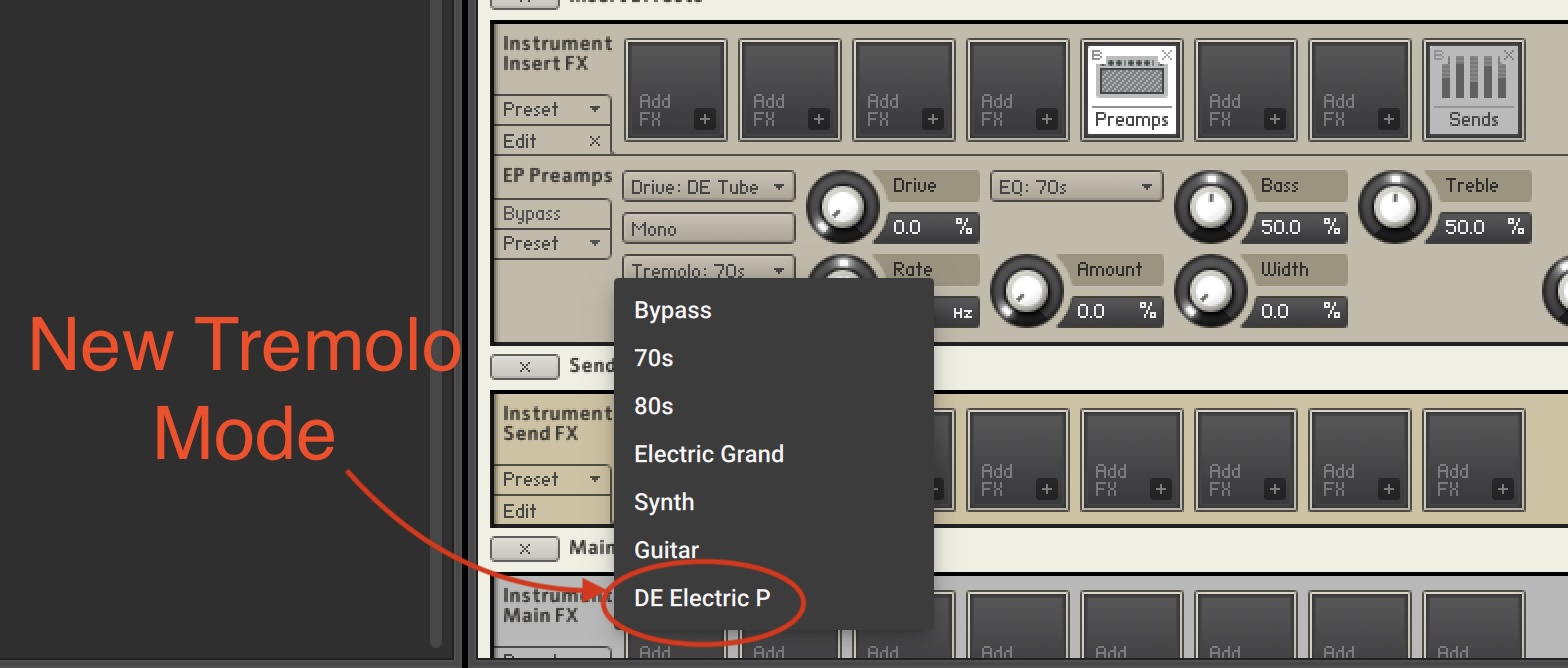1568x668 pixels.
Task: Choose Synth tremolo mode
Action: [773, 502]
